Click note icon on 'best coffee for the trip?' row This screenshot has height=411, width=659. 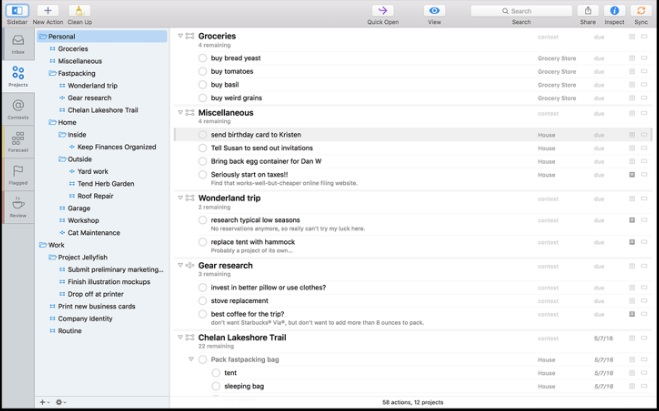pos(632,314)
